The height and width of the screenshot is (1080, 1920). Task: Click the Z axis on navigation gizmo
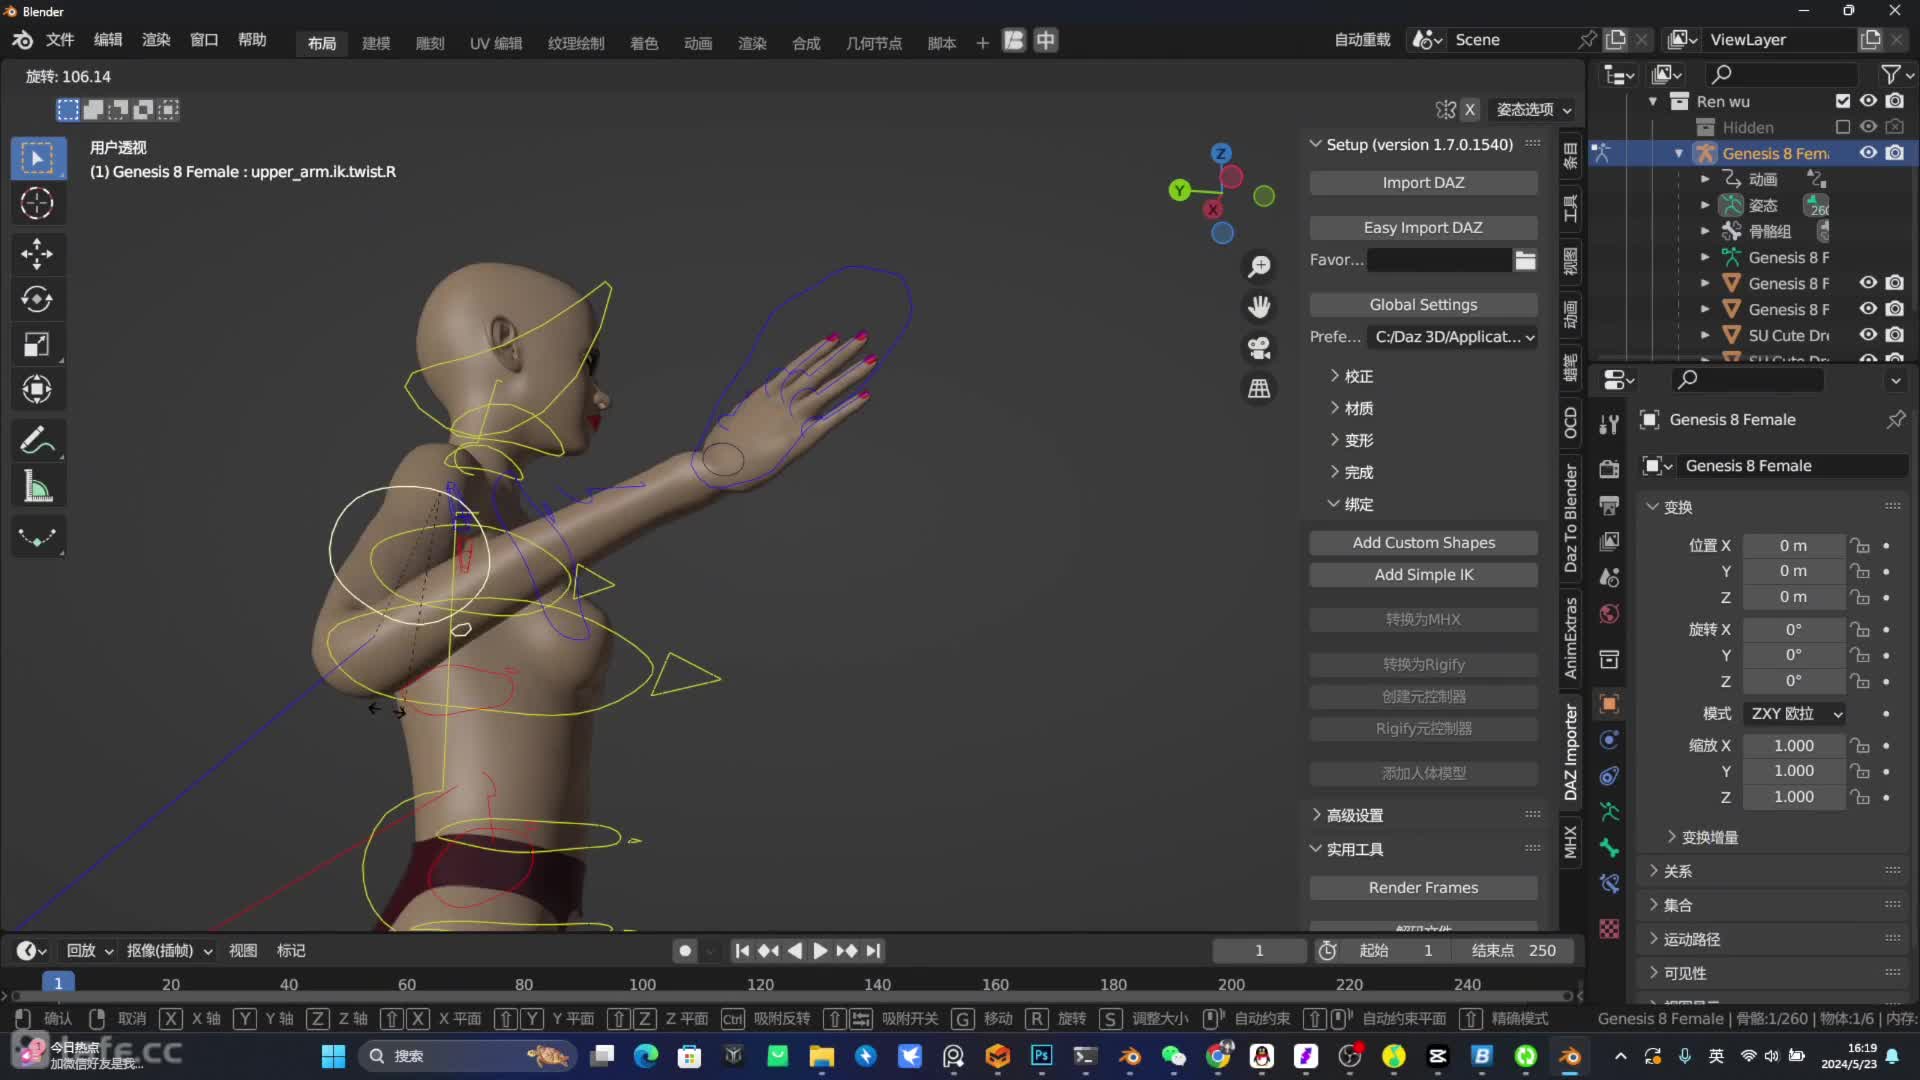coord(1221,153)
